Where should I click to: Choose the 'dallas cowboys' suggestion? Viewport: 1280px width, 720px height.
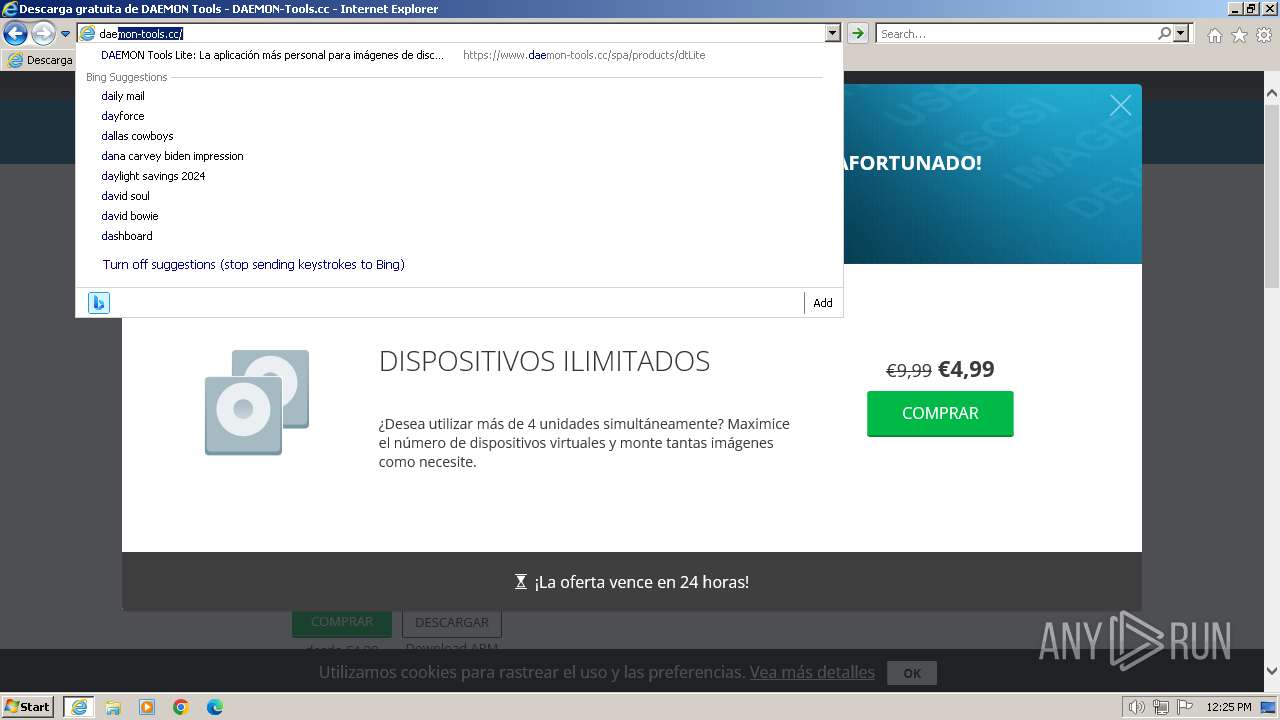pos(137,136)
